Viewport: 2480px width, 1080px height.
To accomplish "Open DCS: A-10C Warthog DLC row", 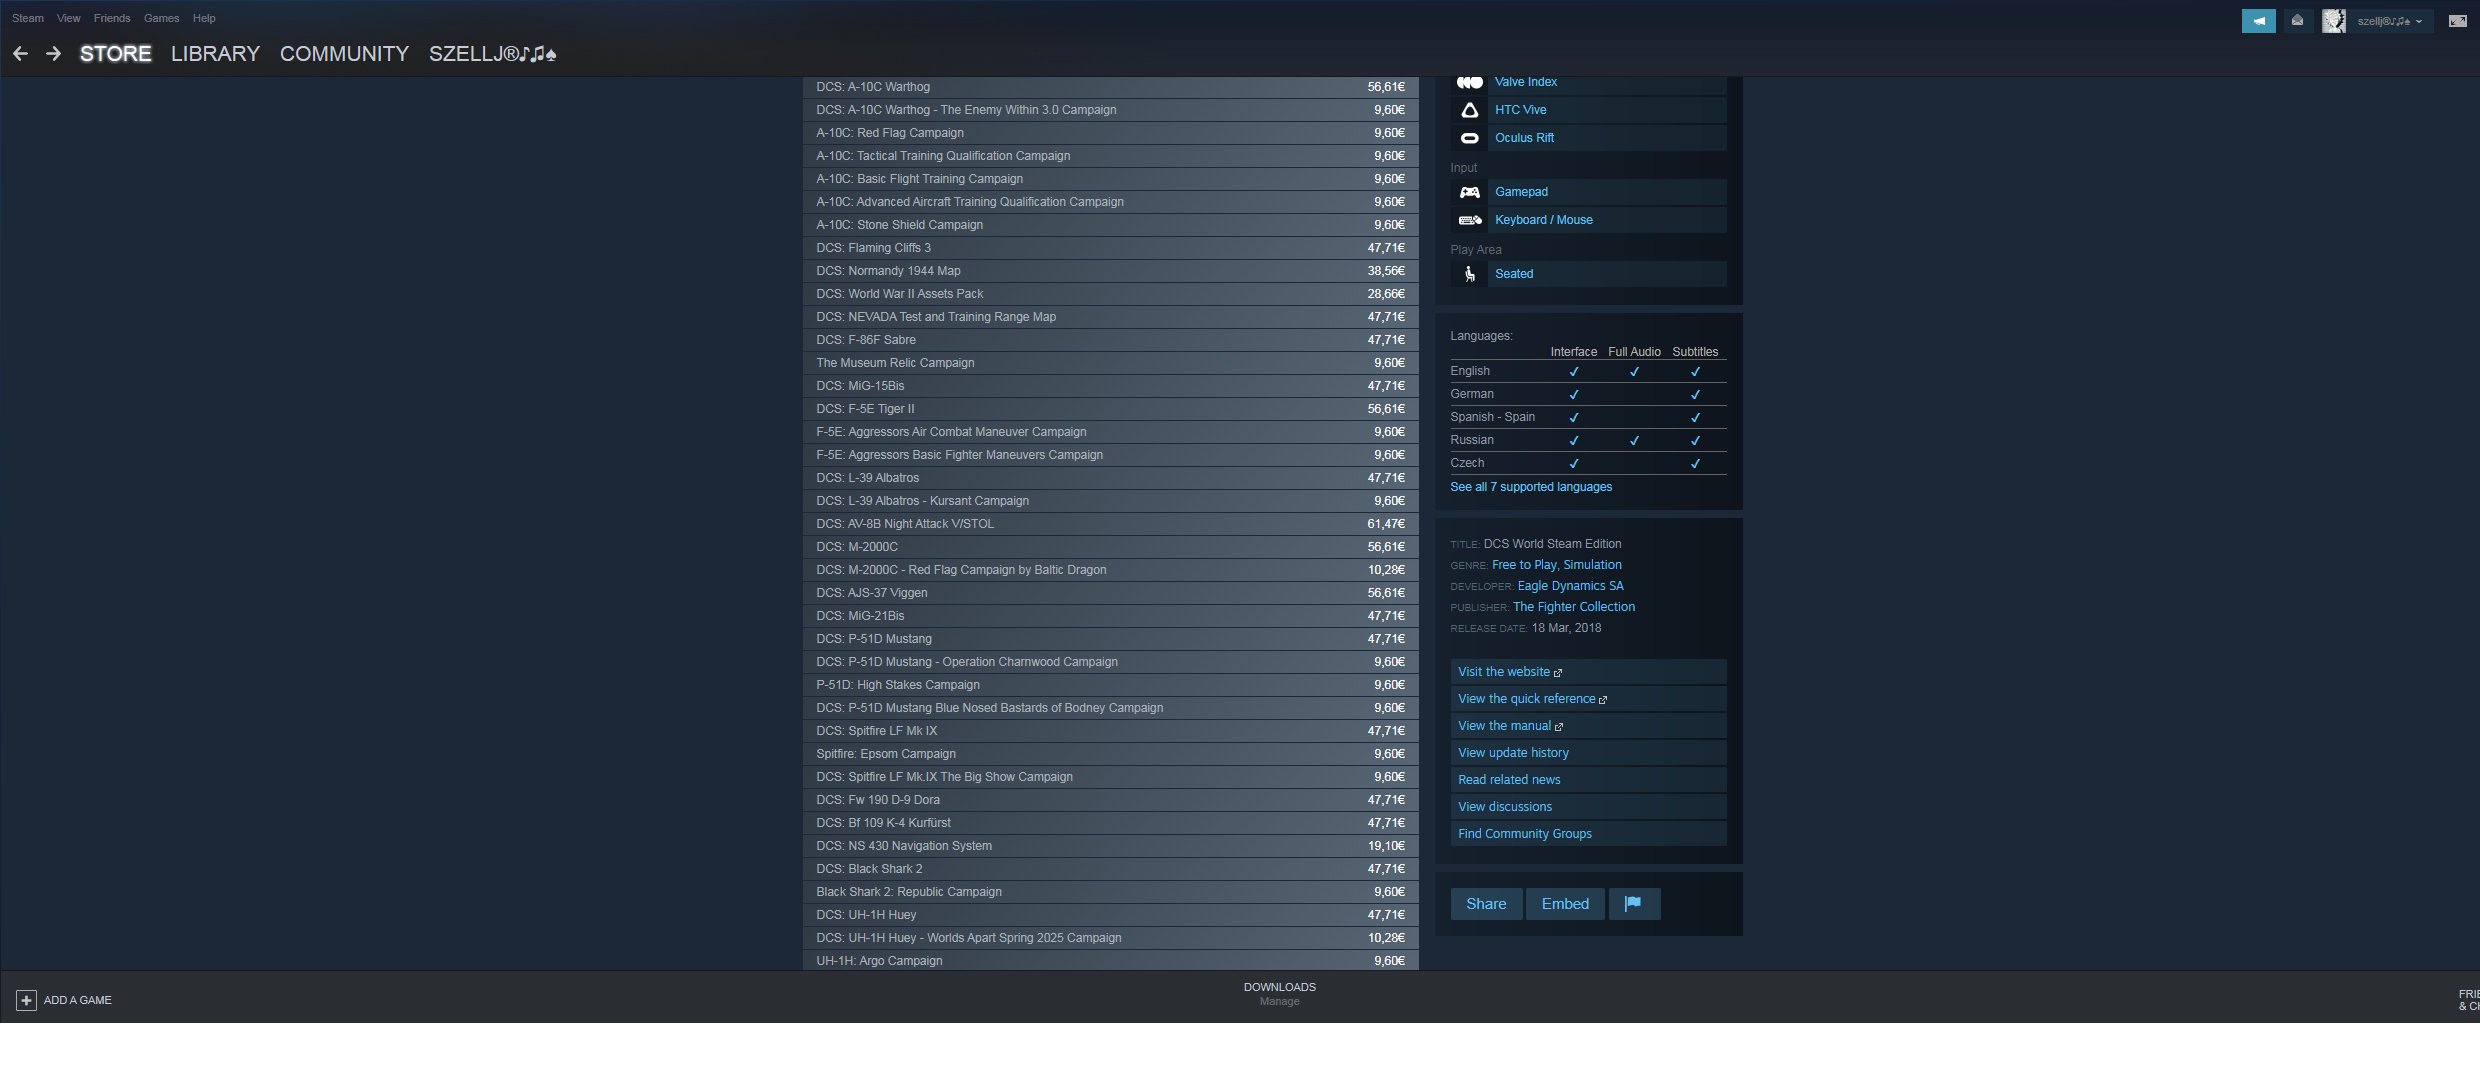I will [x=1111, y=87].
